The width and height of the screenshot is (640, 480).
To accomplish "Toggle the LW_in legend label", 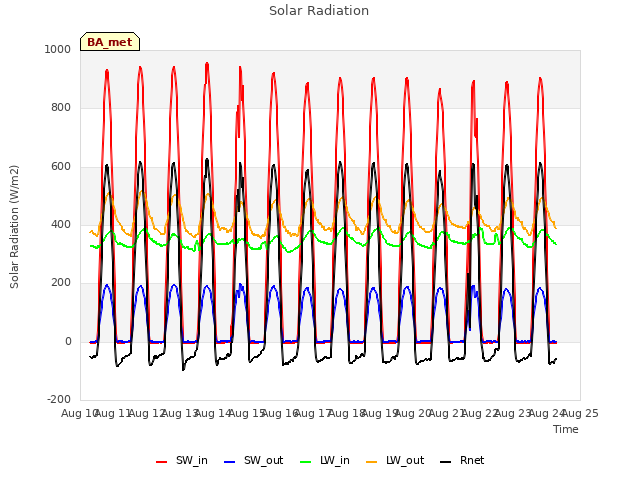I will 335,460.
